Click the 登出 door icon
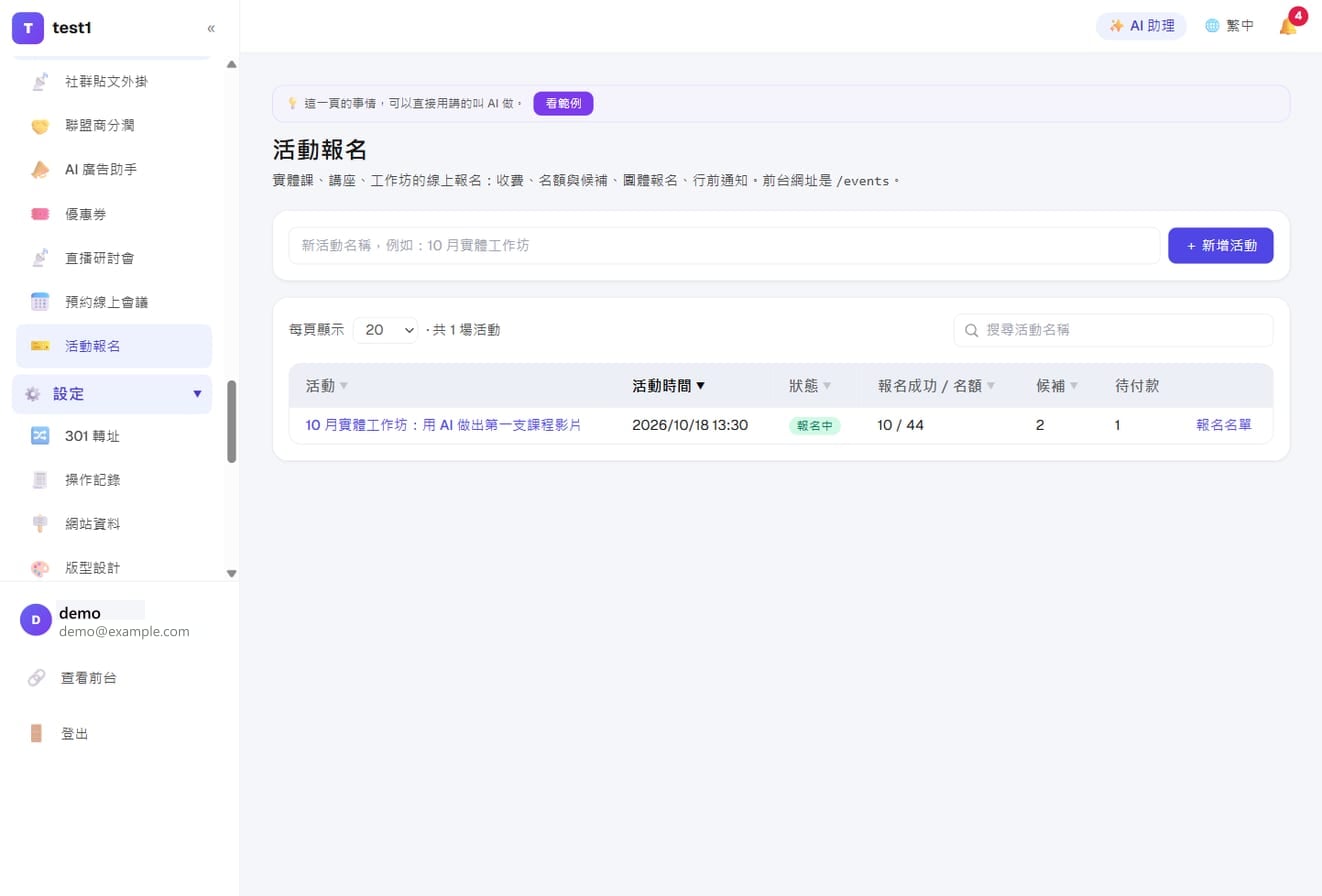Screen dimensions: 1322x896 tap(36, 733)
